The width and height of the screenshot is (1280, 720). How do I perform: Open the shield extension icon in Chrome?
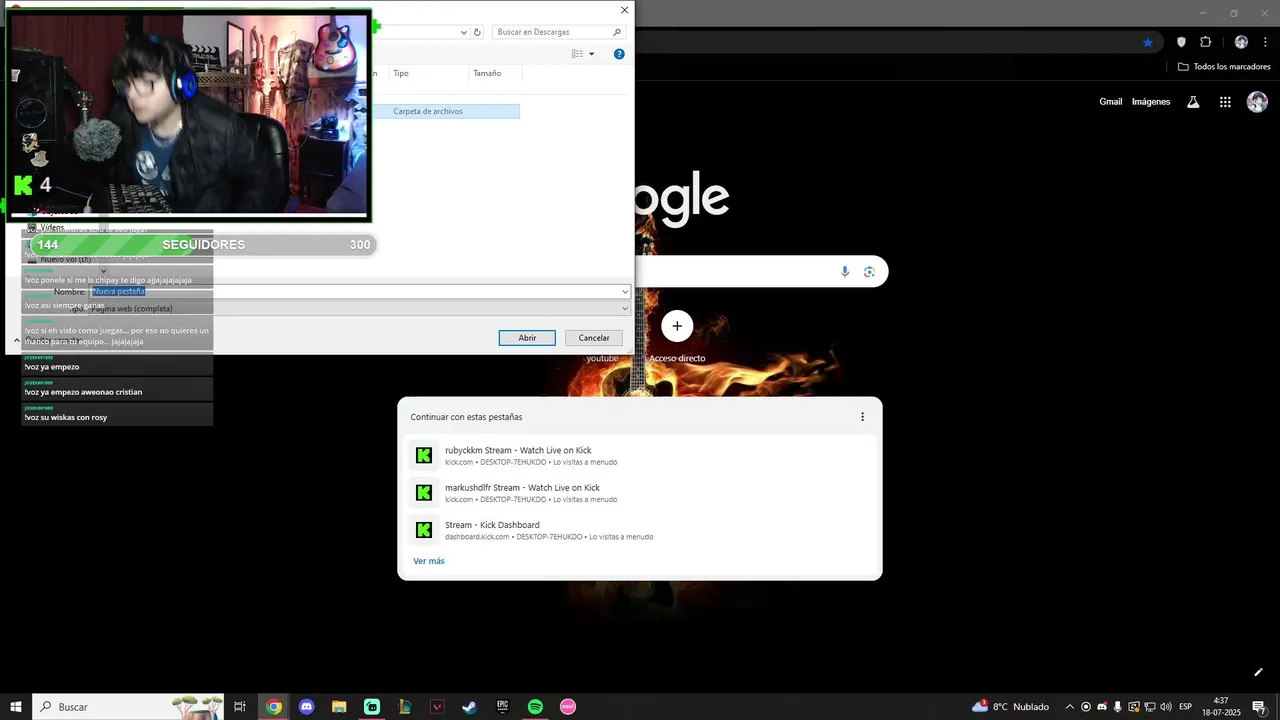(1181, 42)
